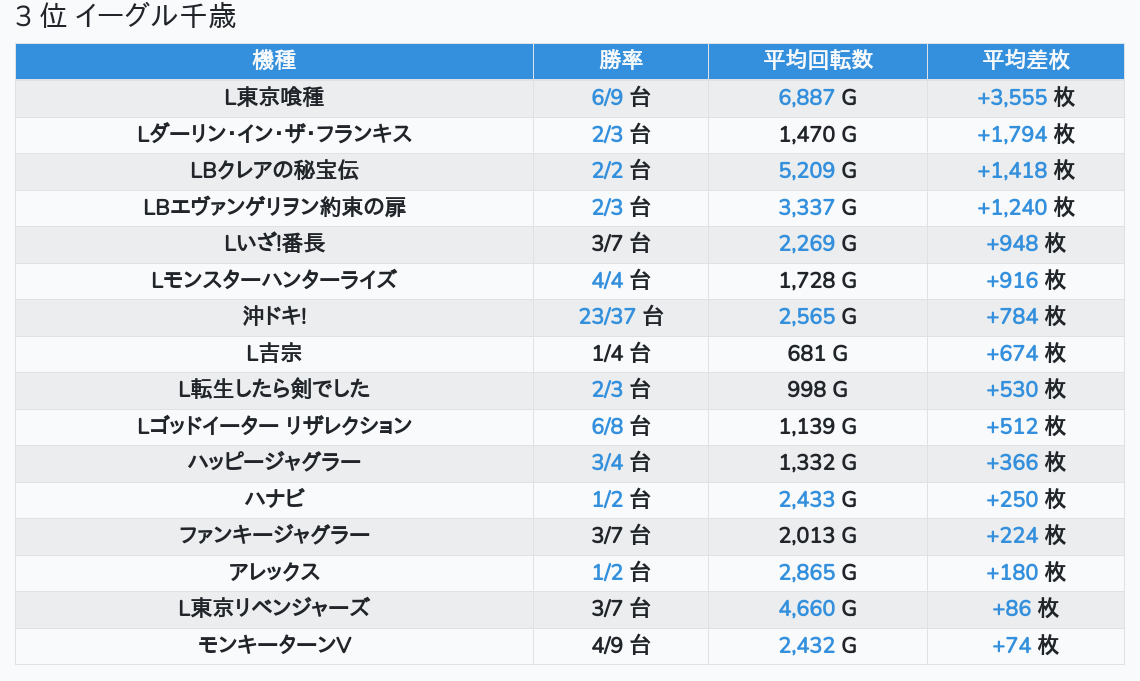The image size is (1140, 681).
Task: Click the LBクレアの秘宝伝 entry
Action: pyautogui.click(x=274, y=170)
